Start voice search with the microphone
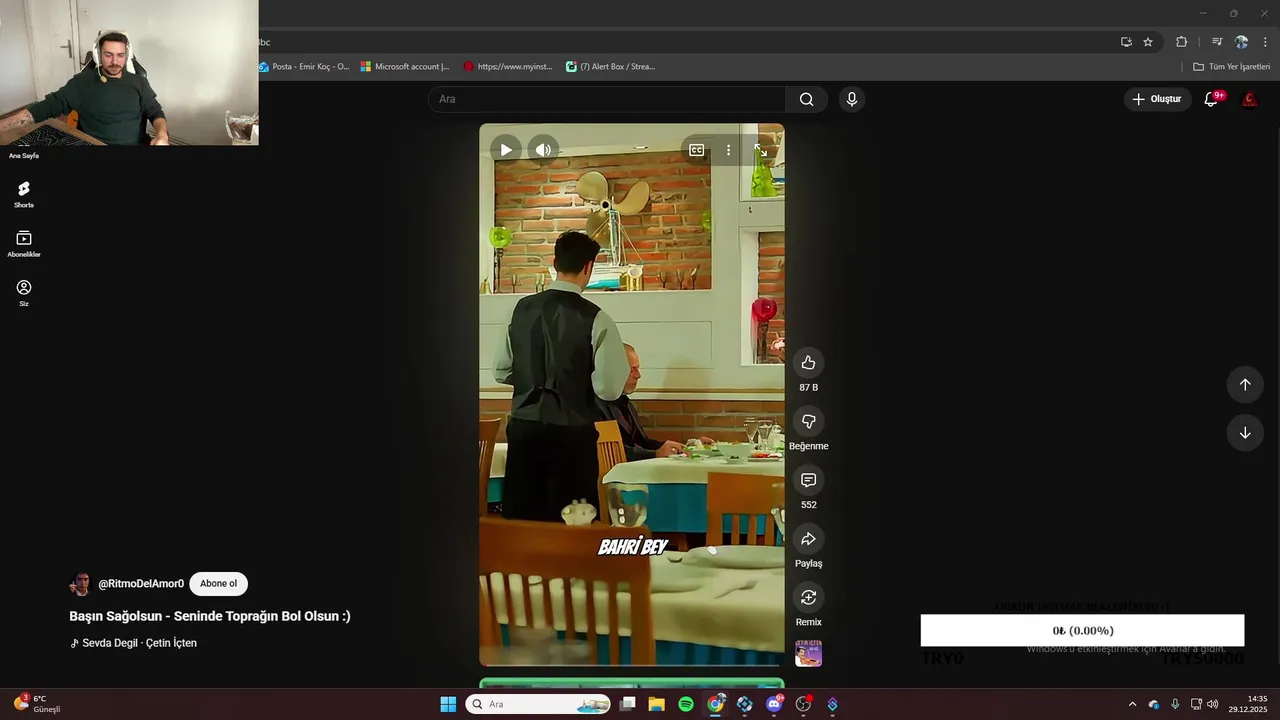 (852, 99)
